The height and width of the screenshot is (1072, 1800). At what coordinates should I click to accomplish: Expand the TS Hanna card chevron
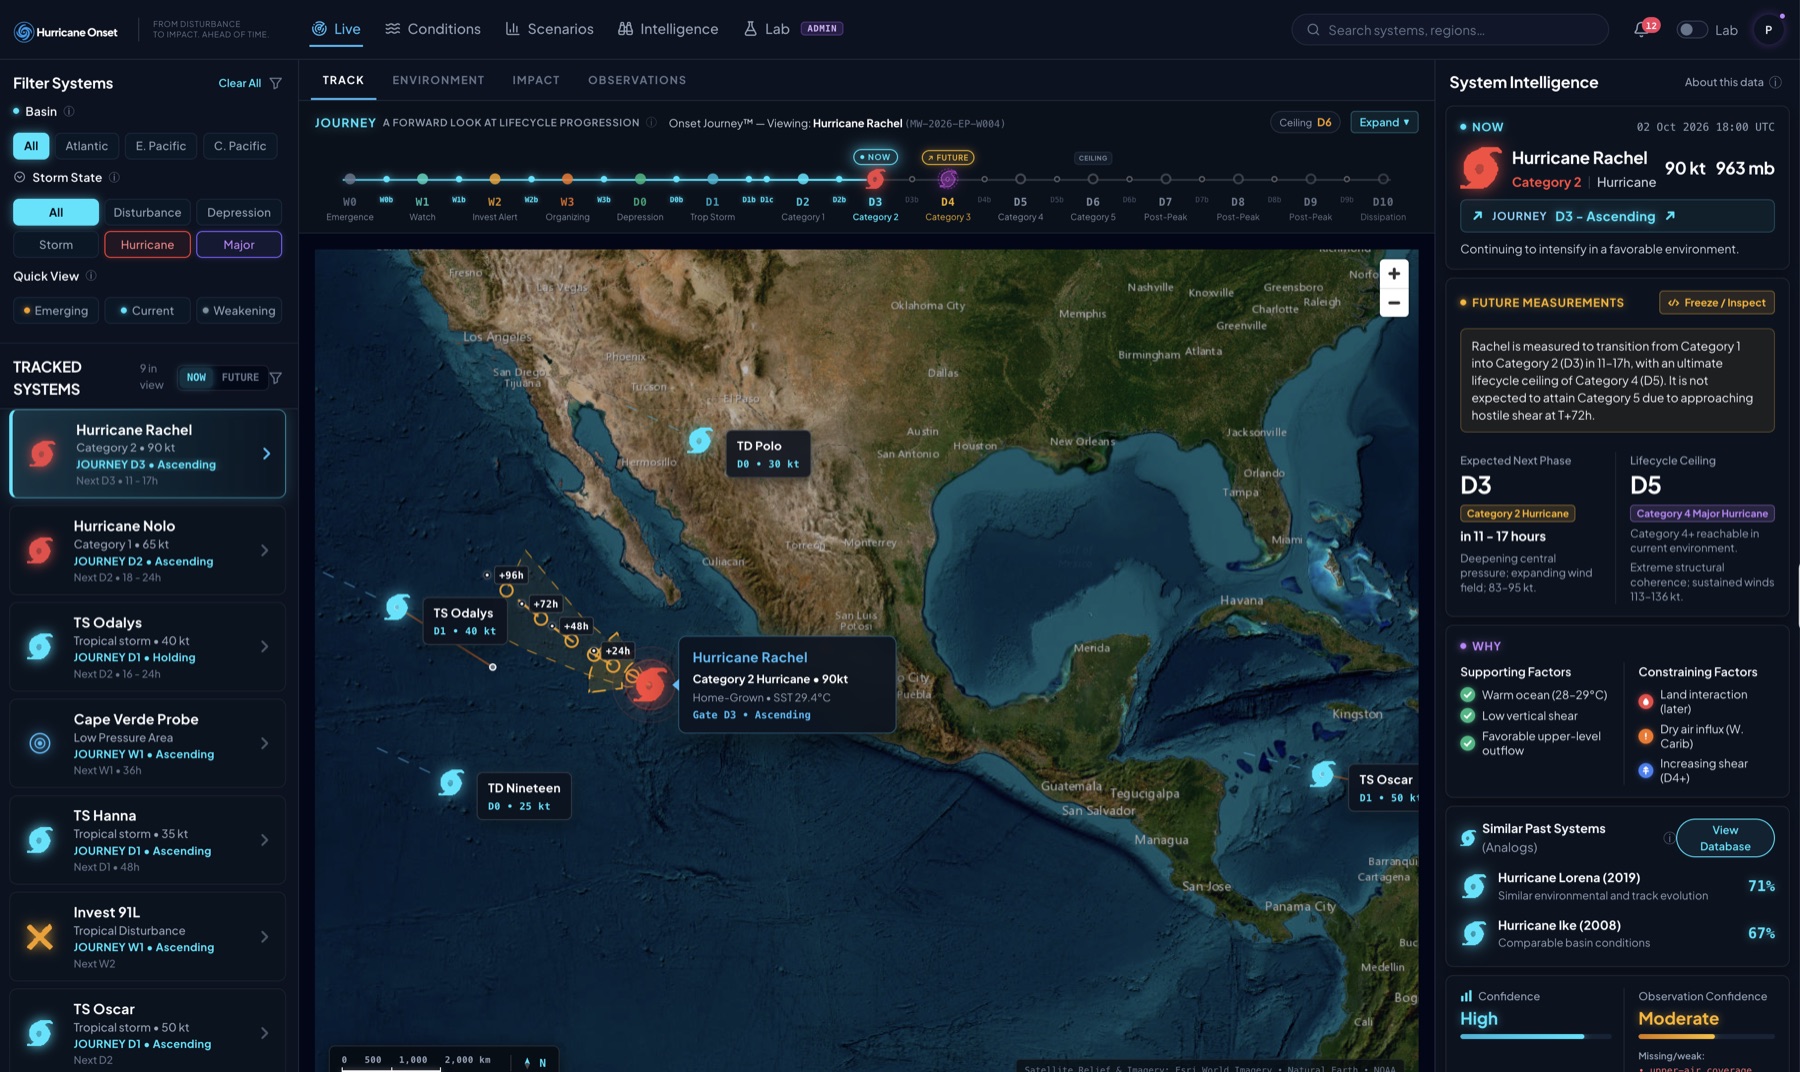tap(264, 840)
